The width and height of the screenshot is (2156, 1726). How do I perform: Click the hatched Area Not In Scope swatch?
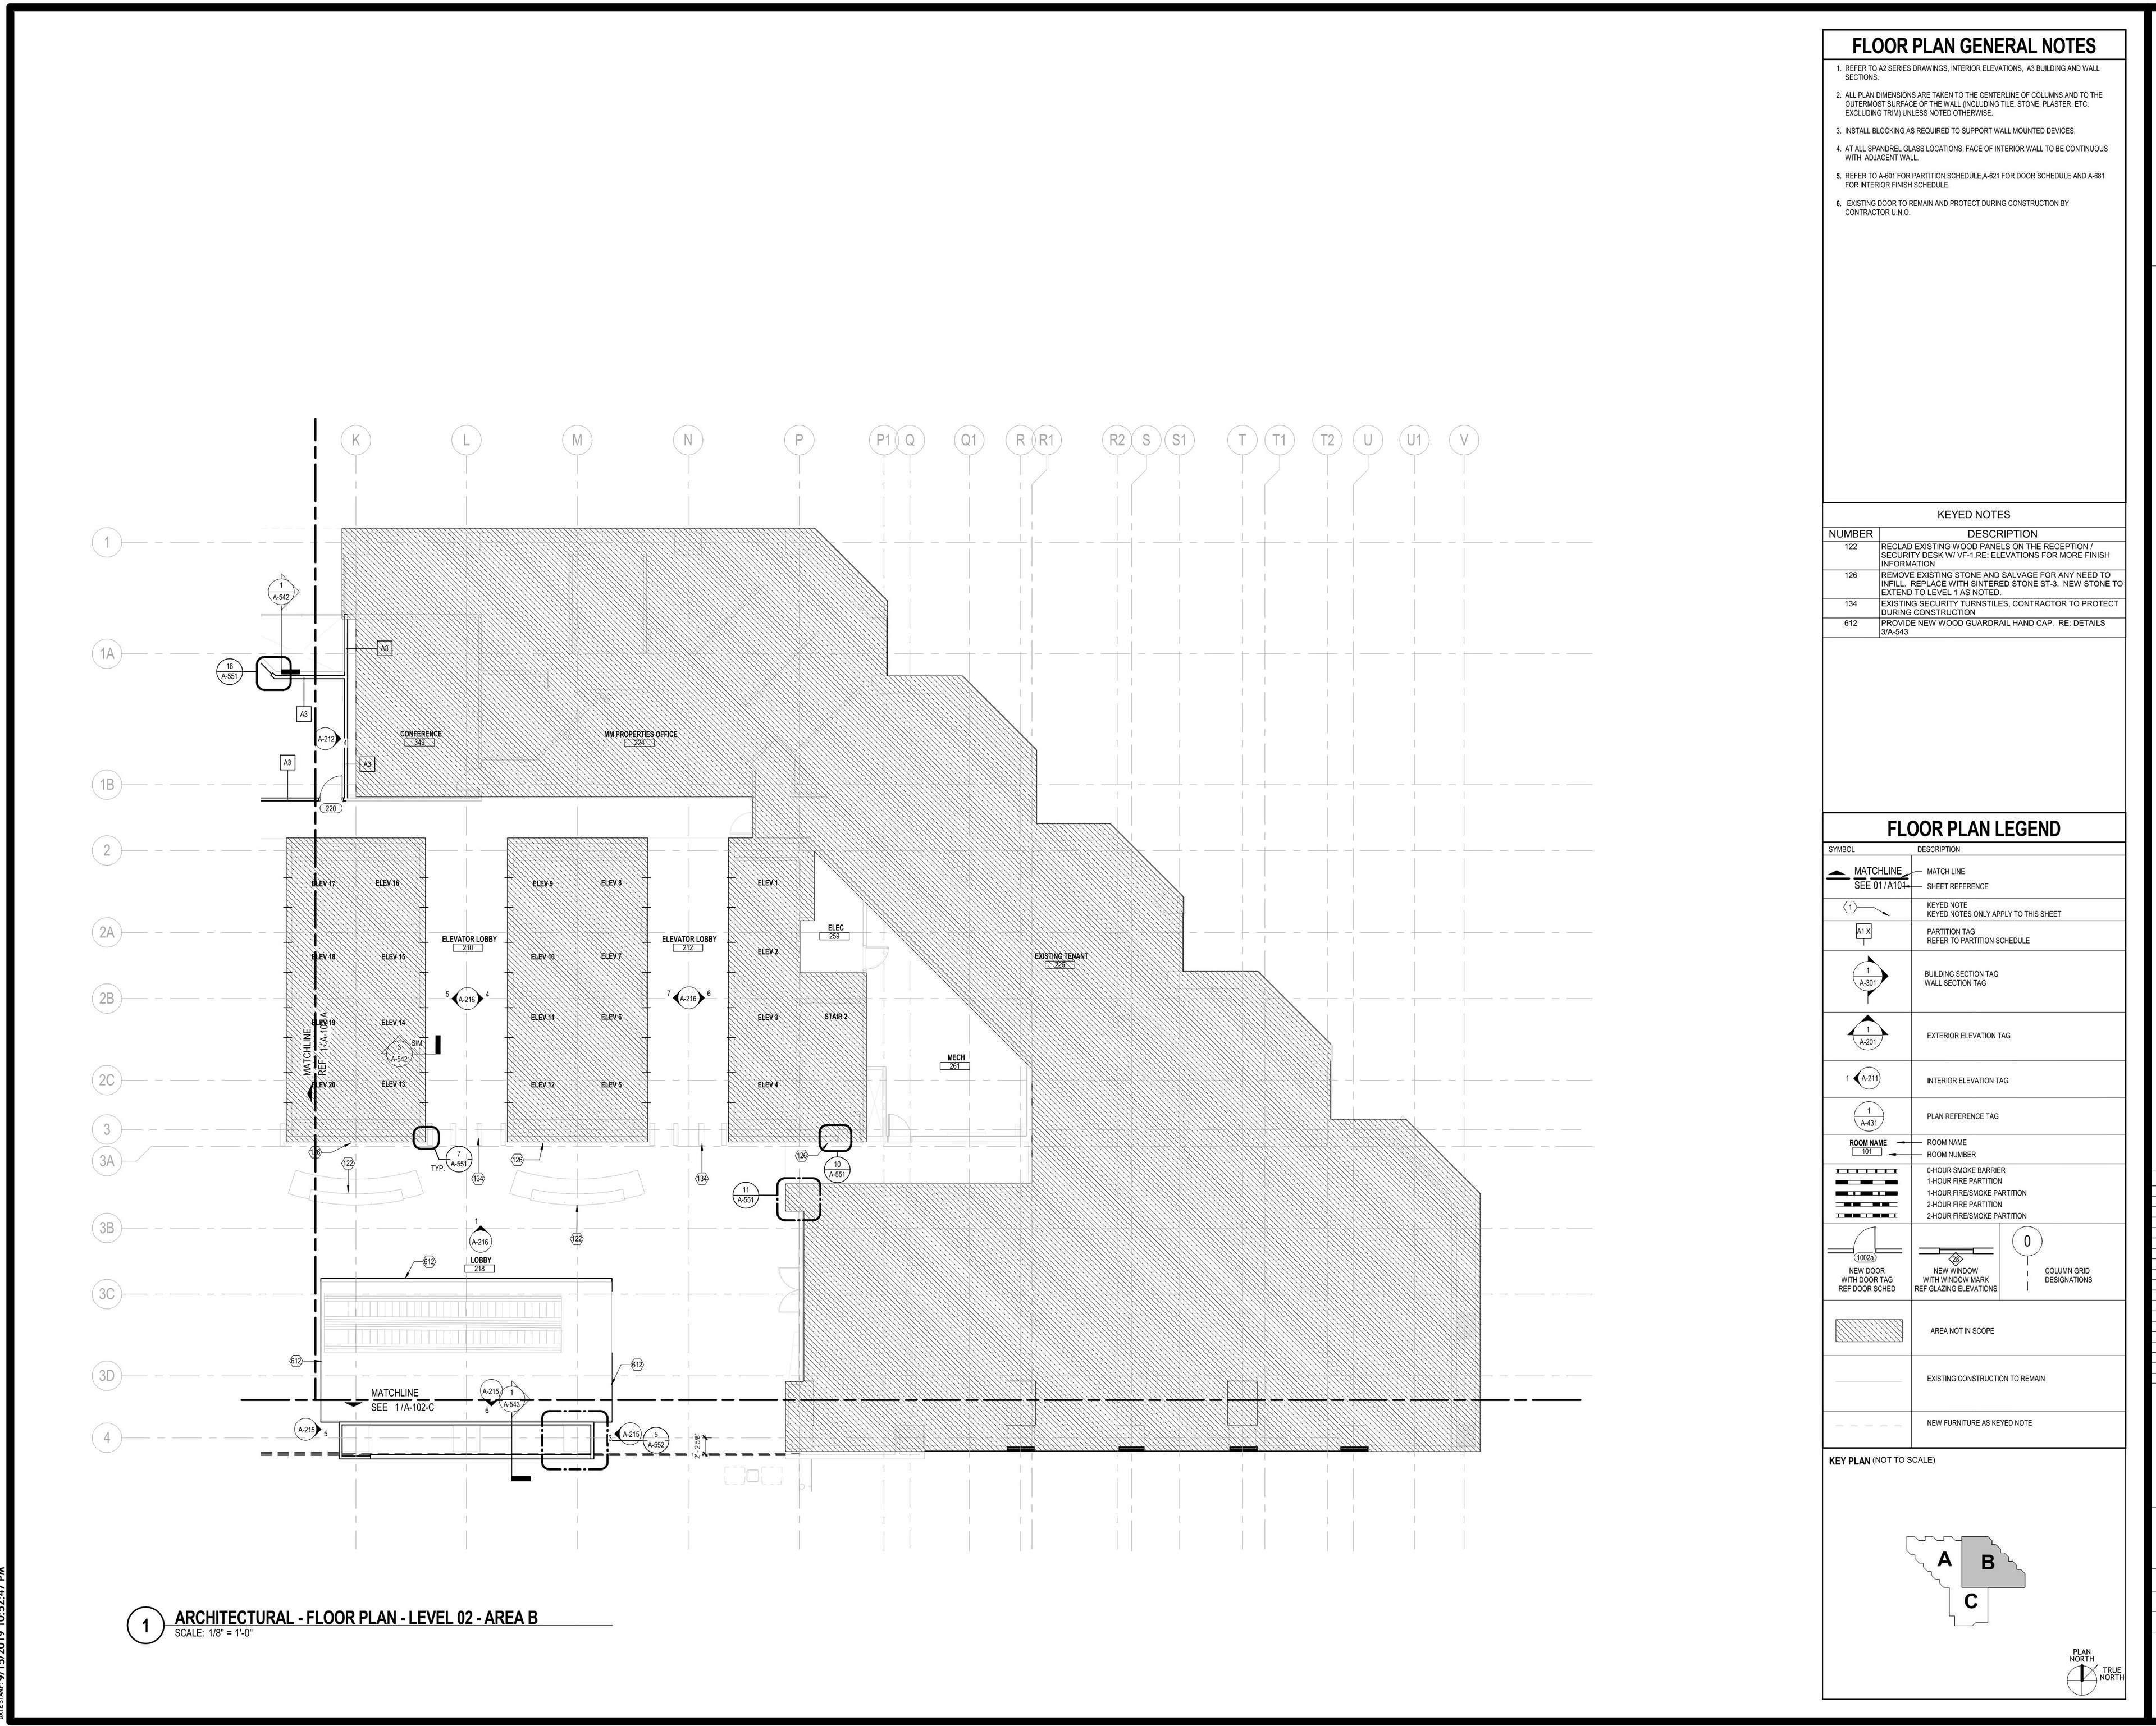coord(1868,1331)
